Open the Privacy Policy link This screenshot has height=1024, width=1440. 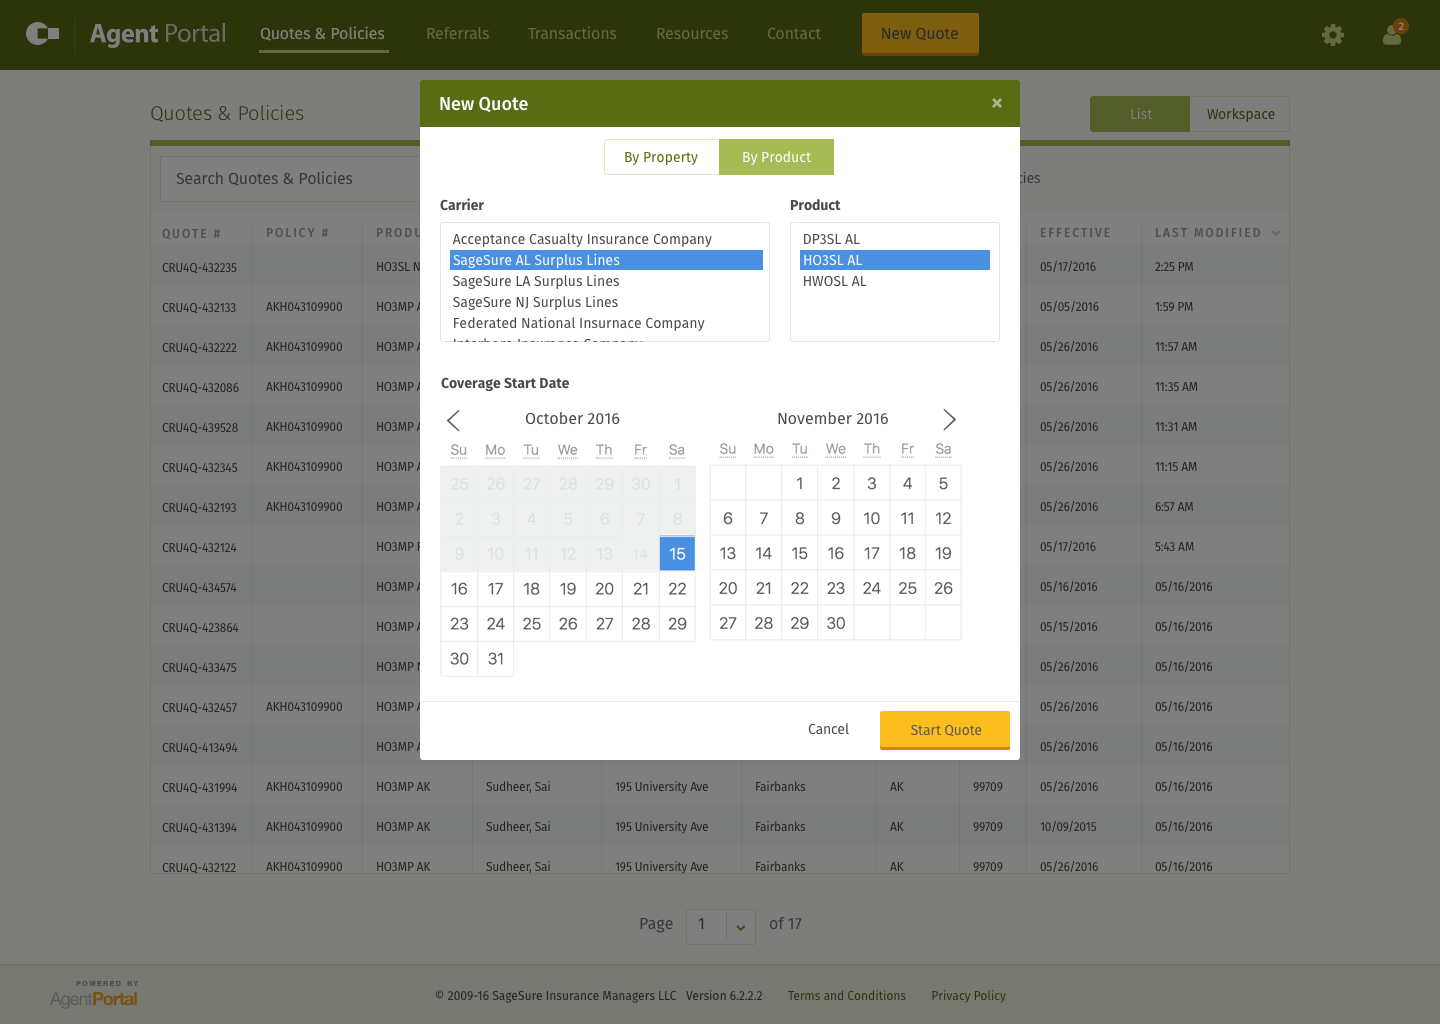(969, 996)
